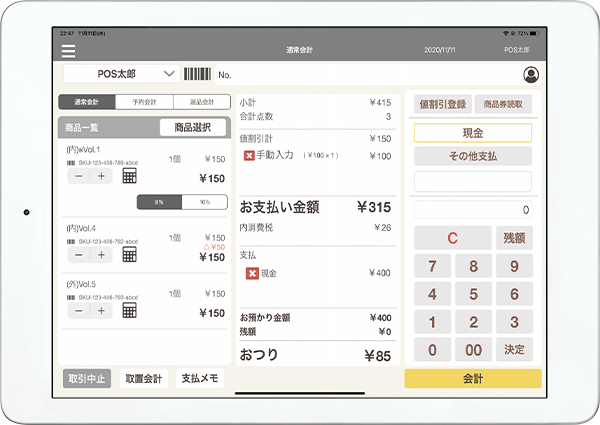Select the 8% tax rate toggle

(x=159, y=202)
